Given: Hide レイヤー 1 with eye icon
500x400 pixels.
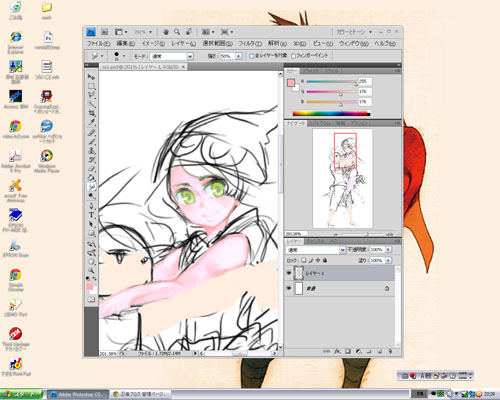Looking at the screenshot, I should click(289, 273).
